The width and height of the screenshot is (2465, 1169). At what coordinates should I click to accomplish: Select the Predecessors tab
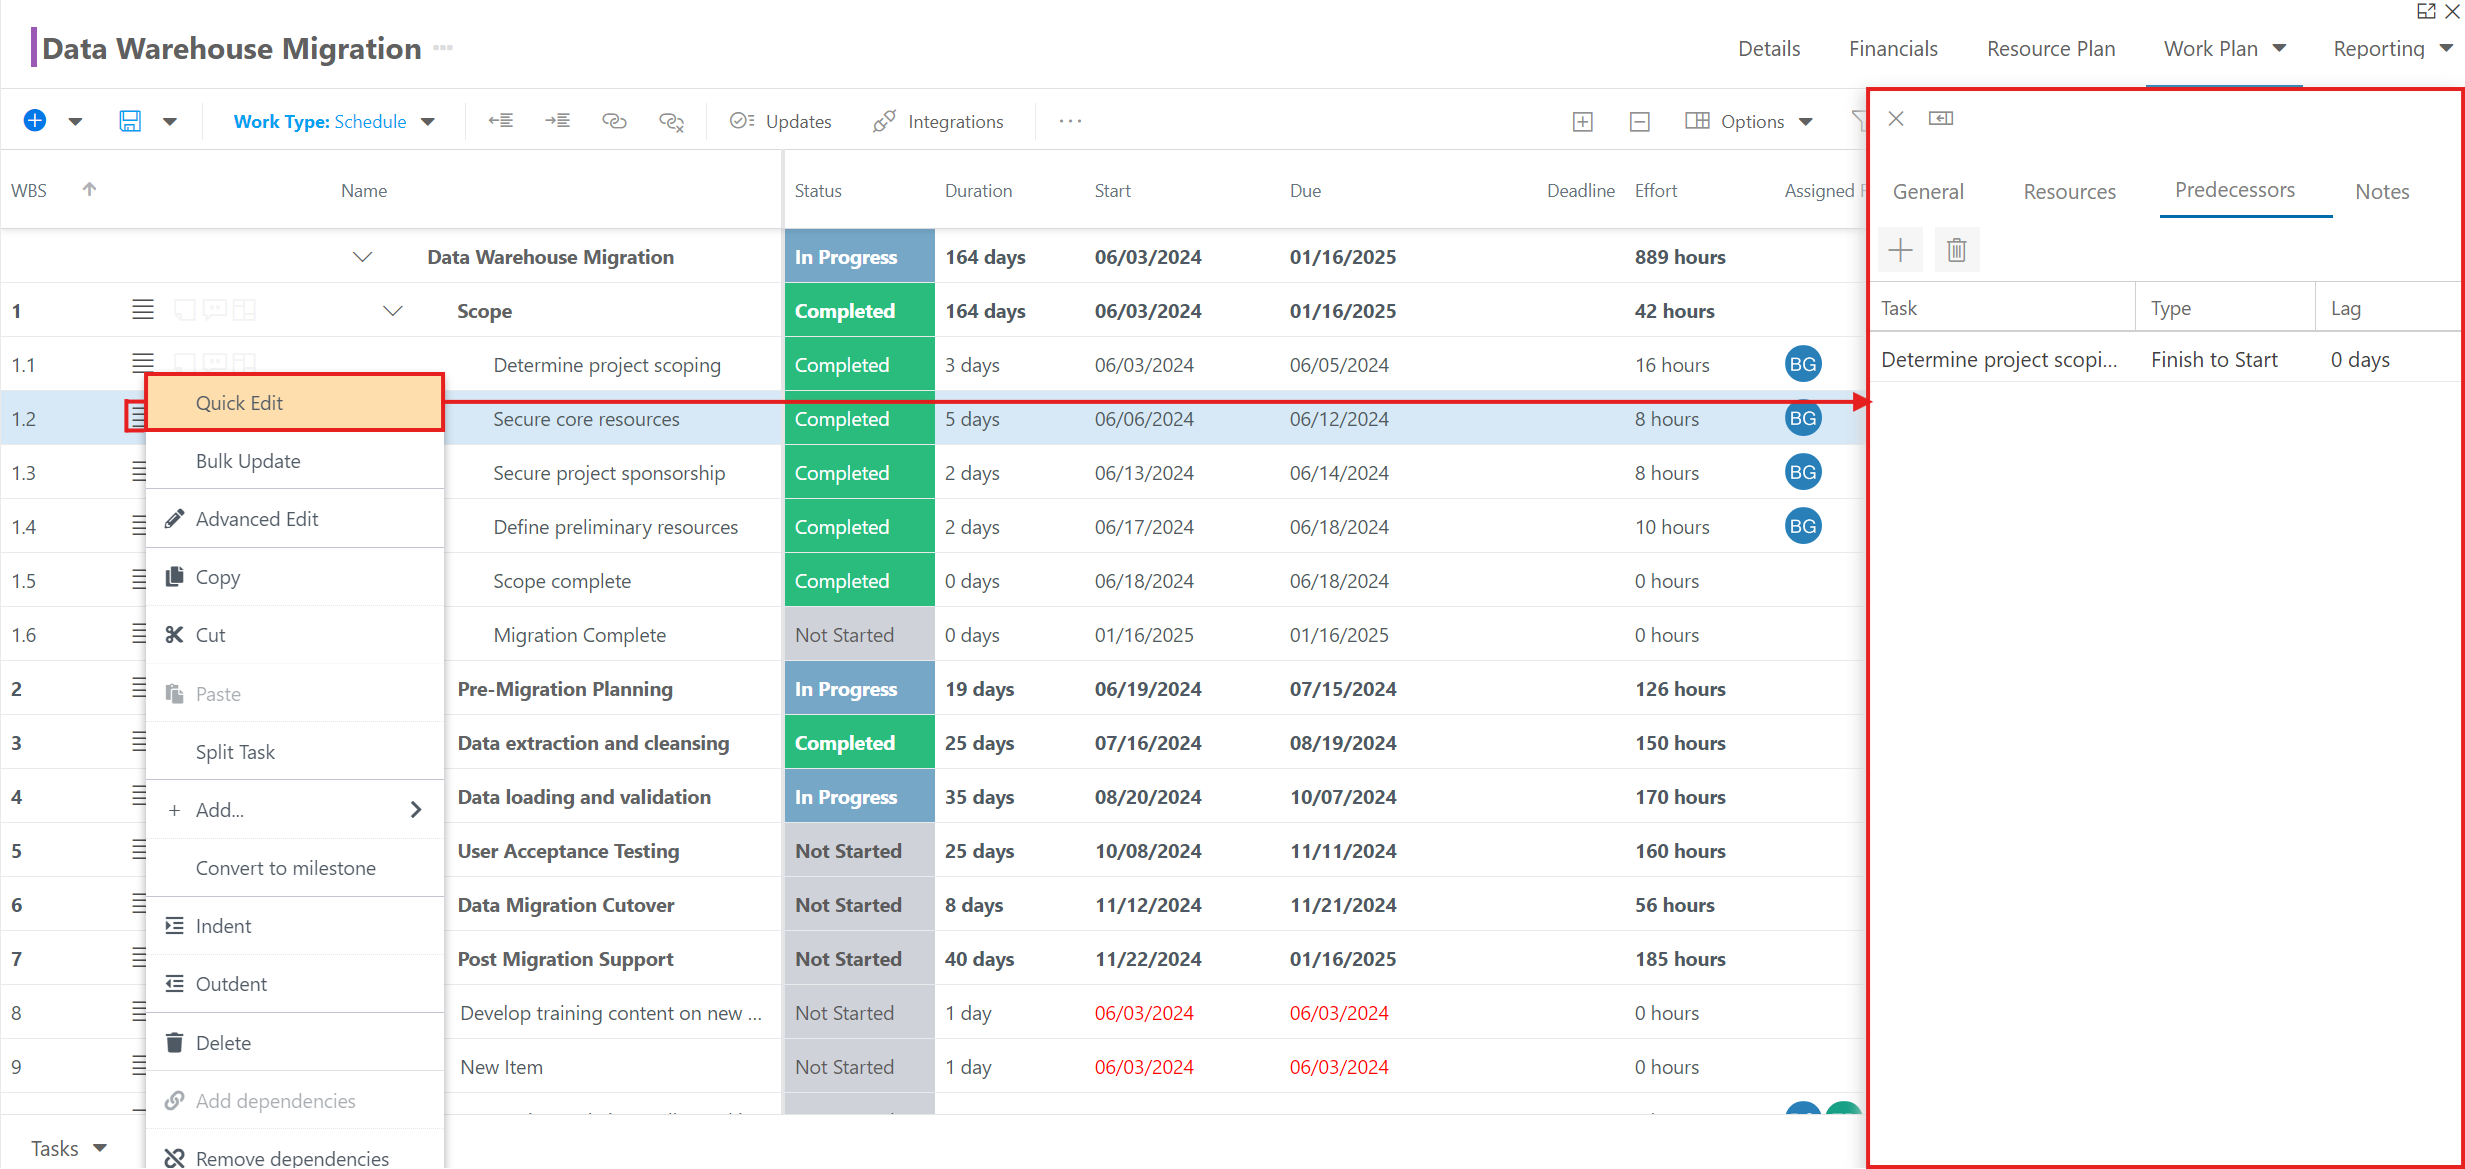[x=2235, y=190]
